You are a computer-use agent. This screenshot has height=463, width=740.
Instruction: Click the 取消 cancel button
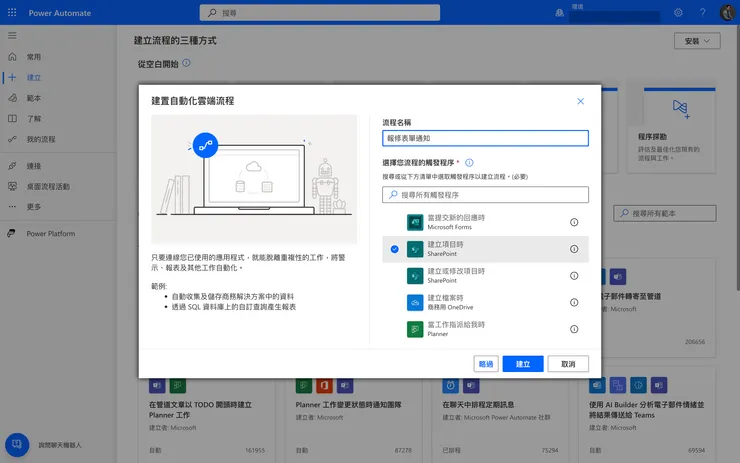[x=568, y=364]
